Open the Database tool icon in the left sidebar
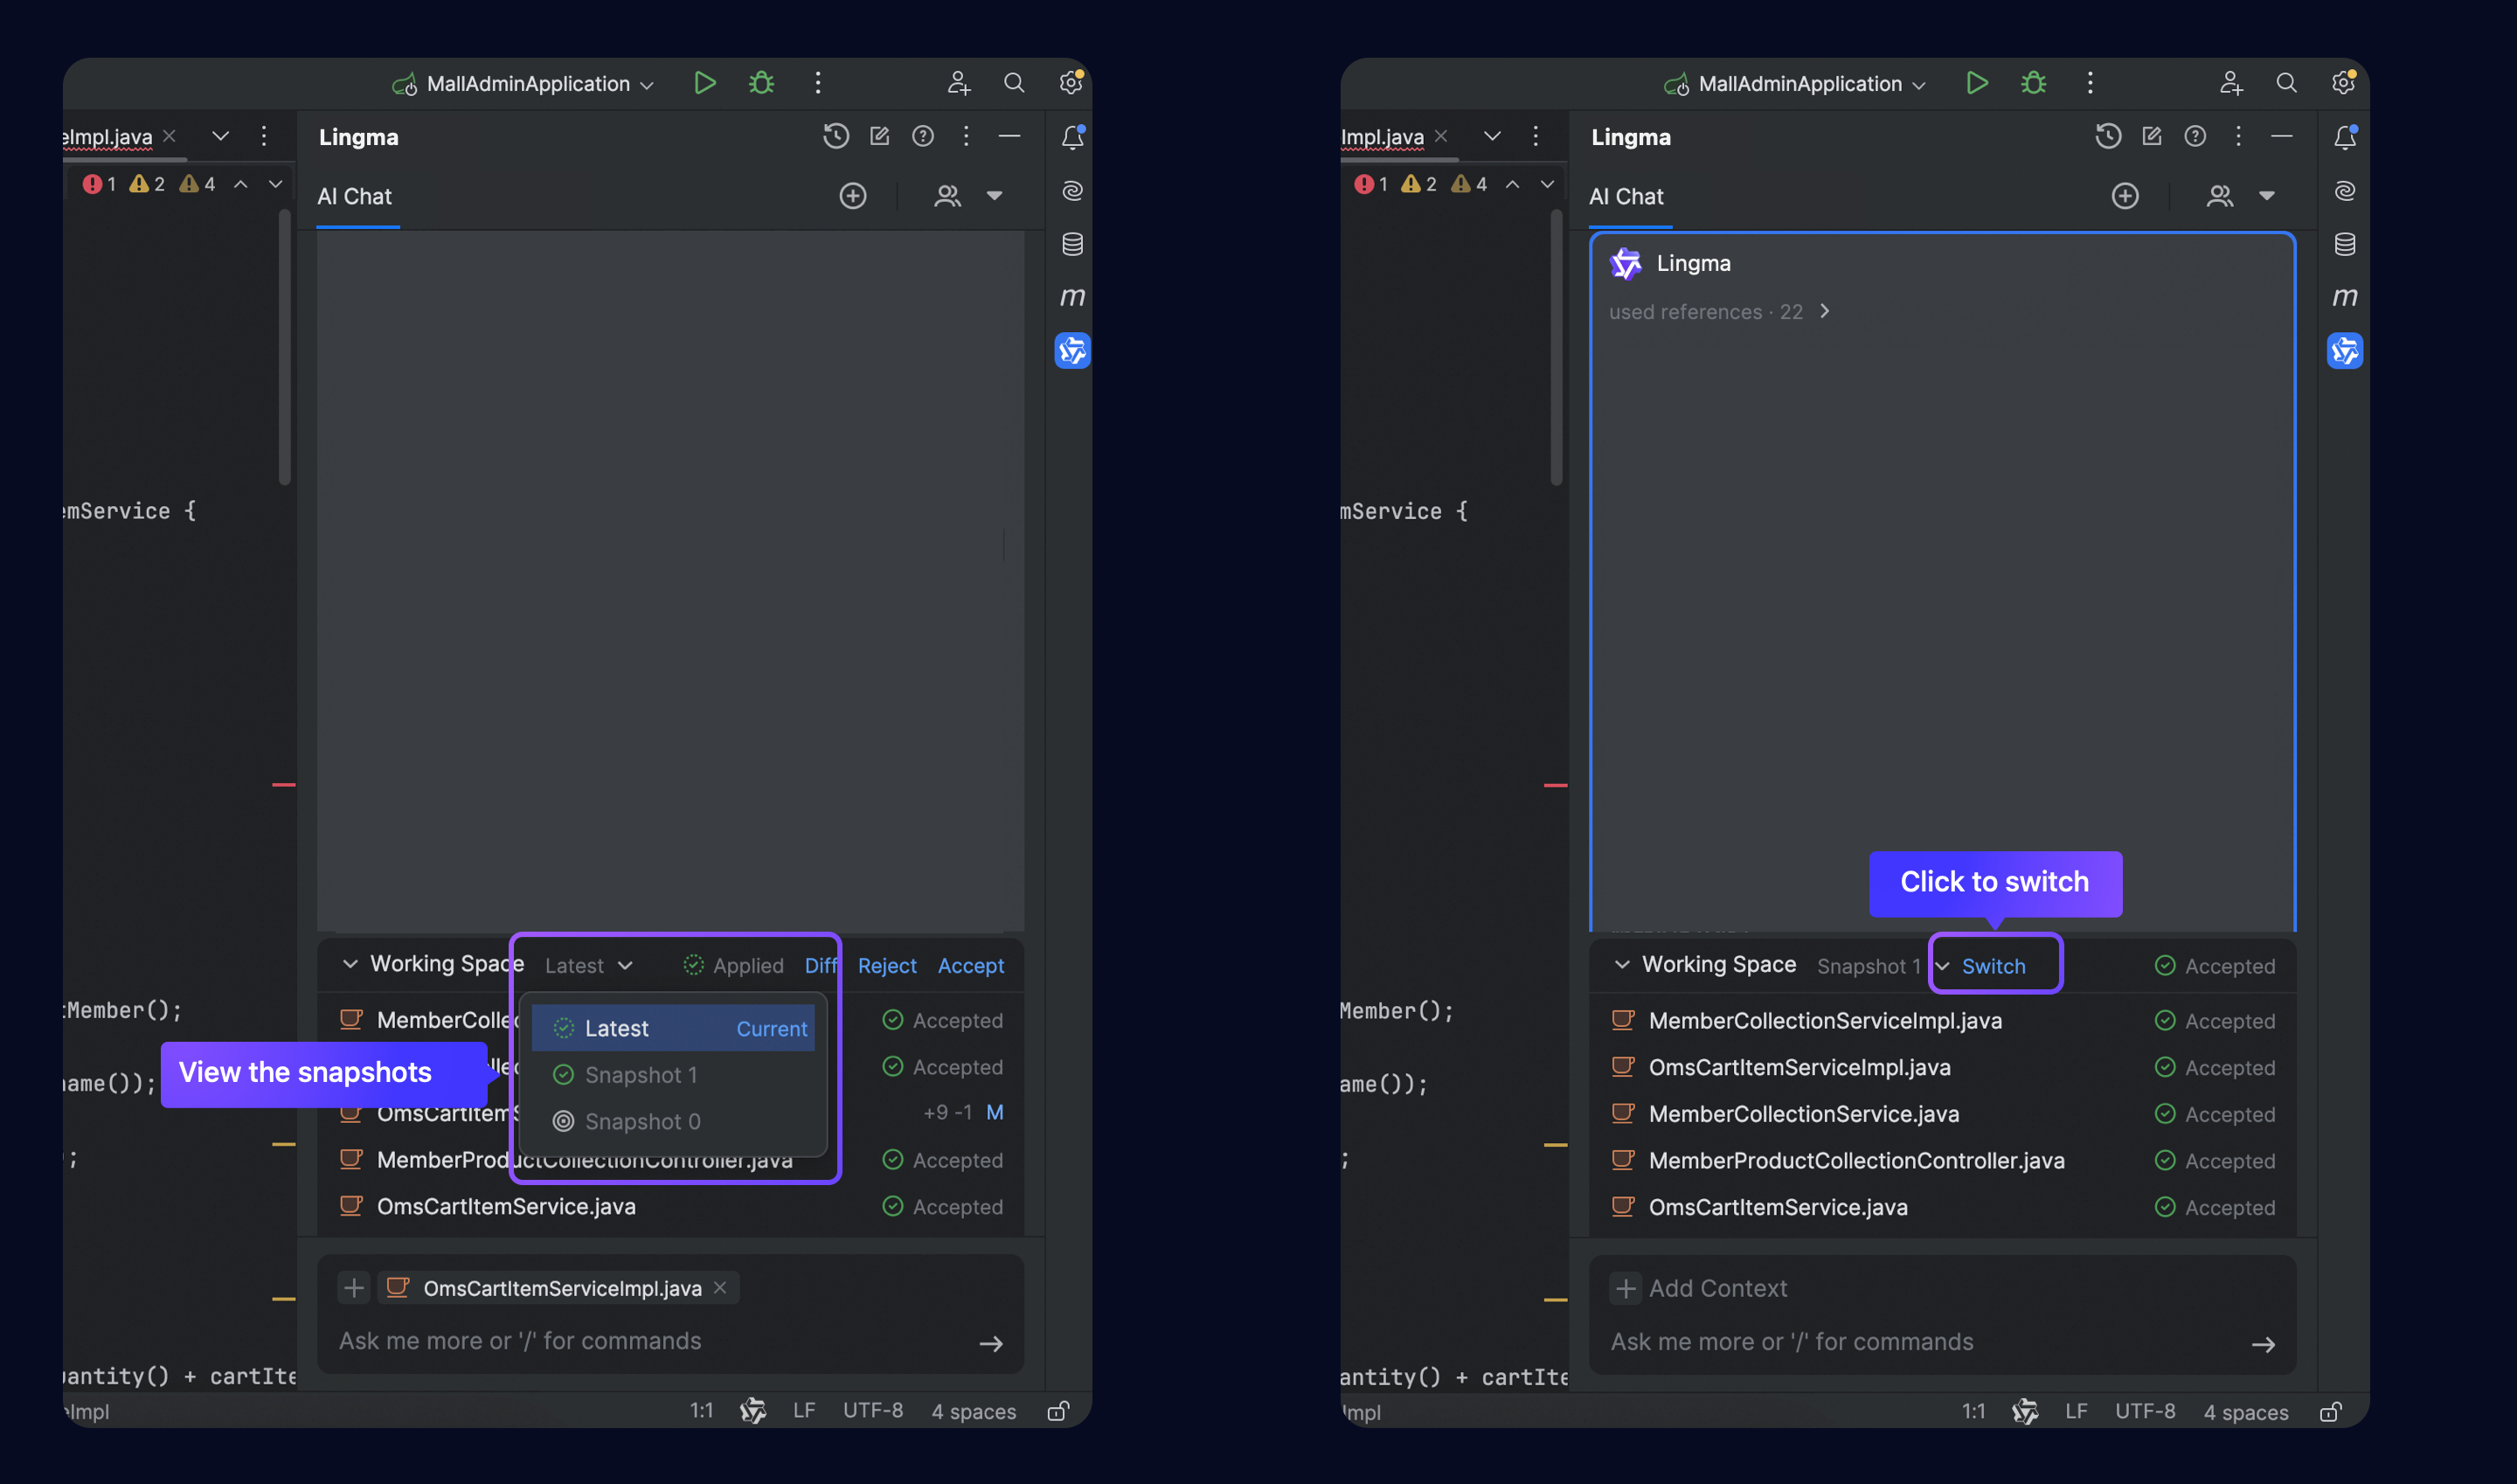The width and height of the screenshot is (2517, 1484). 1072,244
